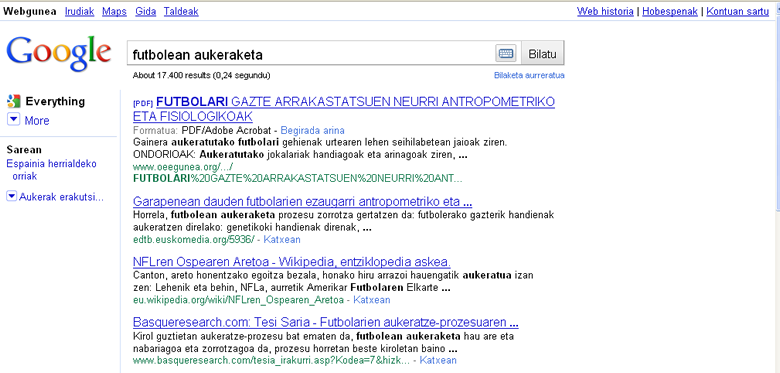The height and width of the screenshot is (373, 780).
Task: Click the About 17.400 results text
Action: click(201, 76)
